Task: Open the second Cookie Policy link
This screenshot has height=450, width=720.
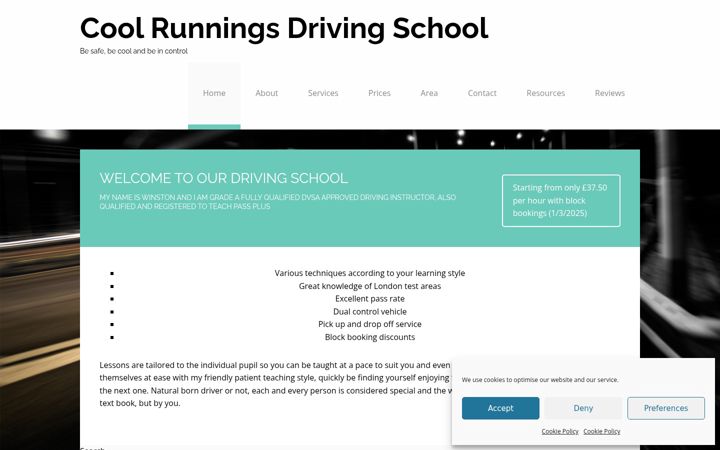Action: click(x=602, y=432)
